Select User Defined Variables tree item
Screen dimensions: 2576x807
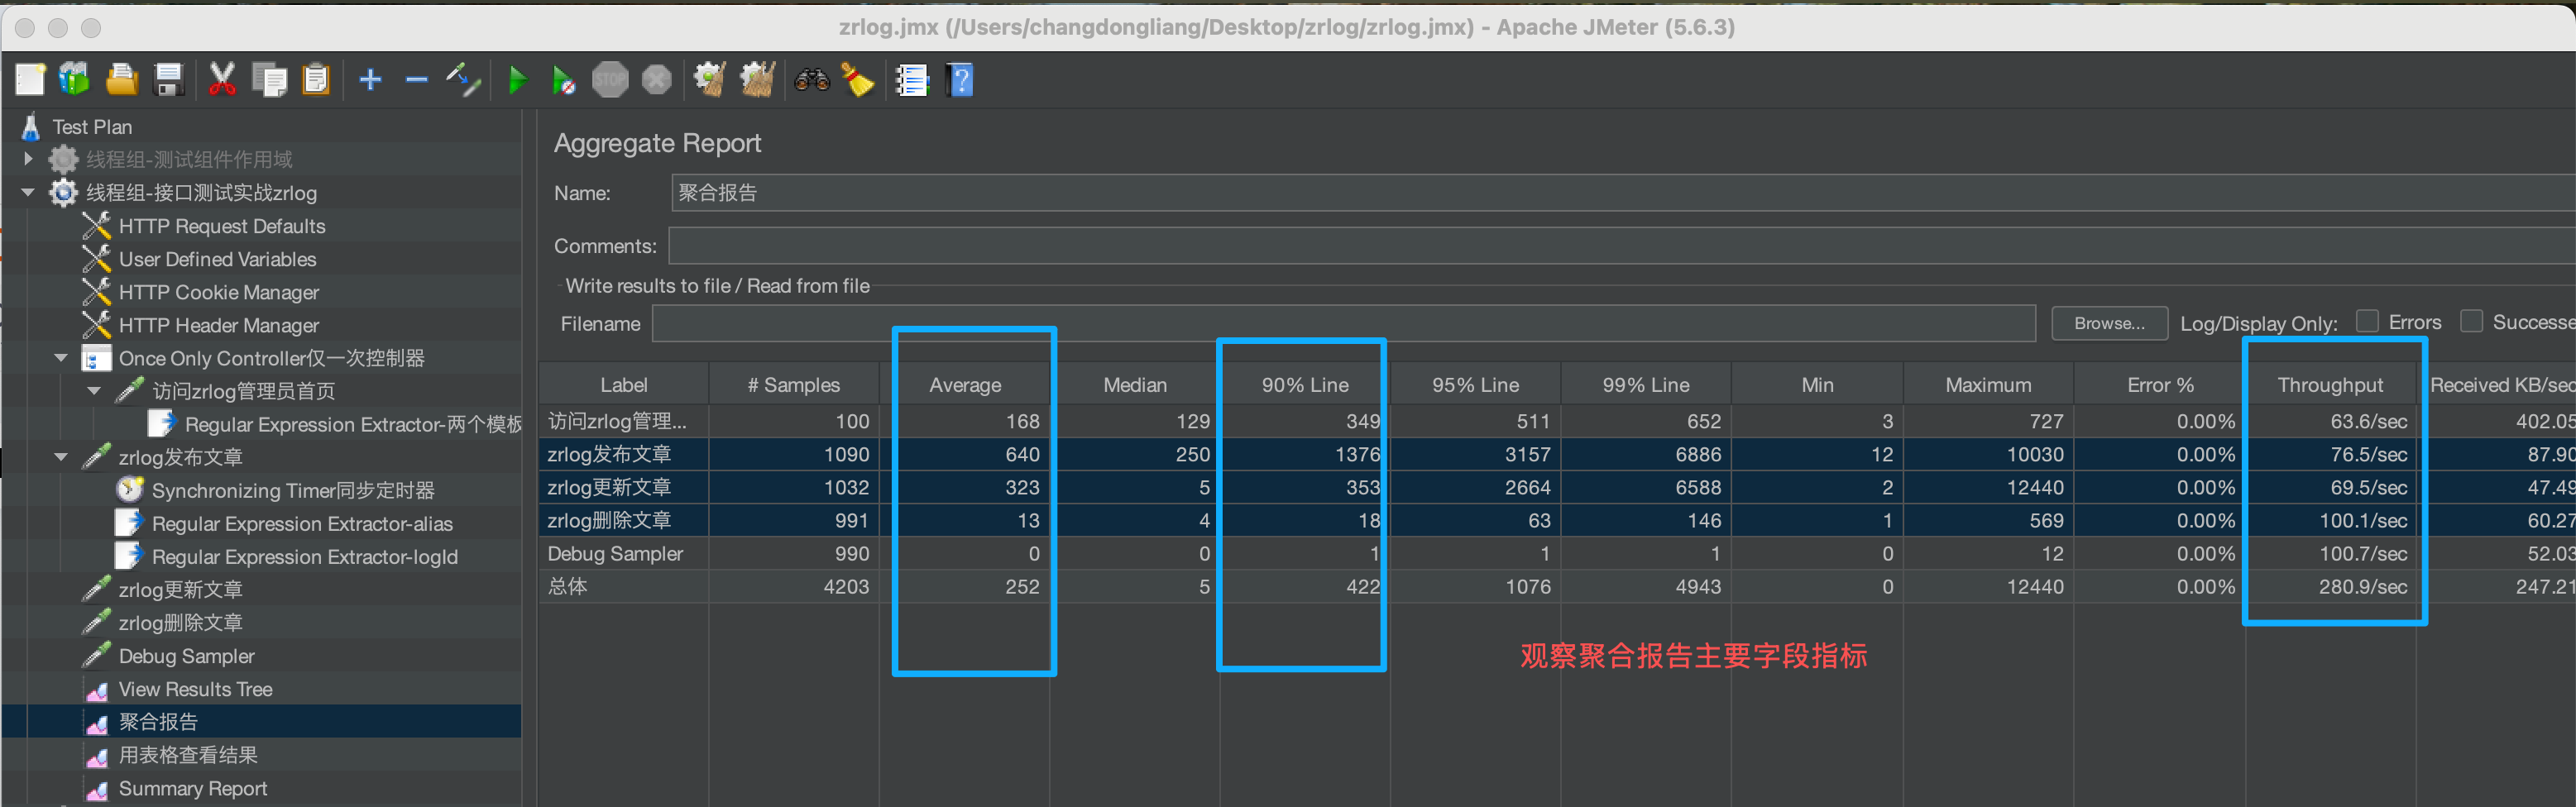(x=217, y=259)
